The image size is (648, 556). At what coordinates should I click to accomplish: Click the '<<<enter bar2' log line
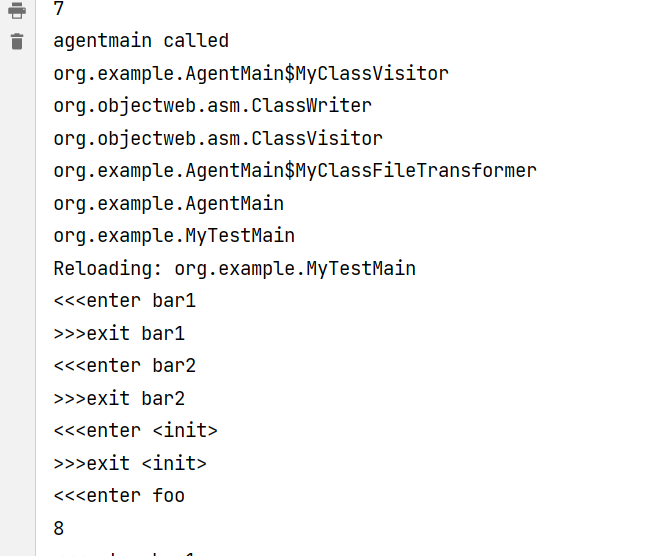tap(124, 366)
